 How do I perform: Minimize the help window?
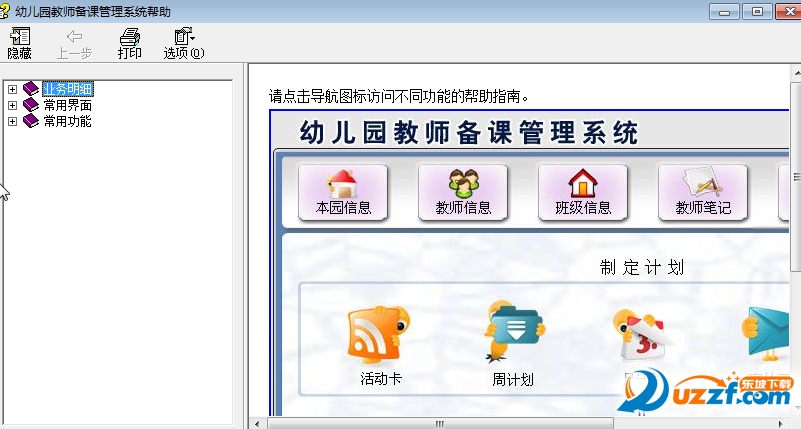tap(724, 11)
